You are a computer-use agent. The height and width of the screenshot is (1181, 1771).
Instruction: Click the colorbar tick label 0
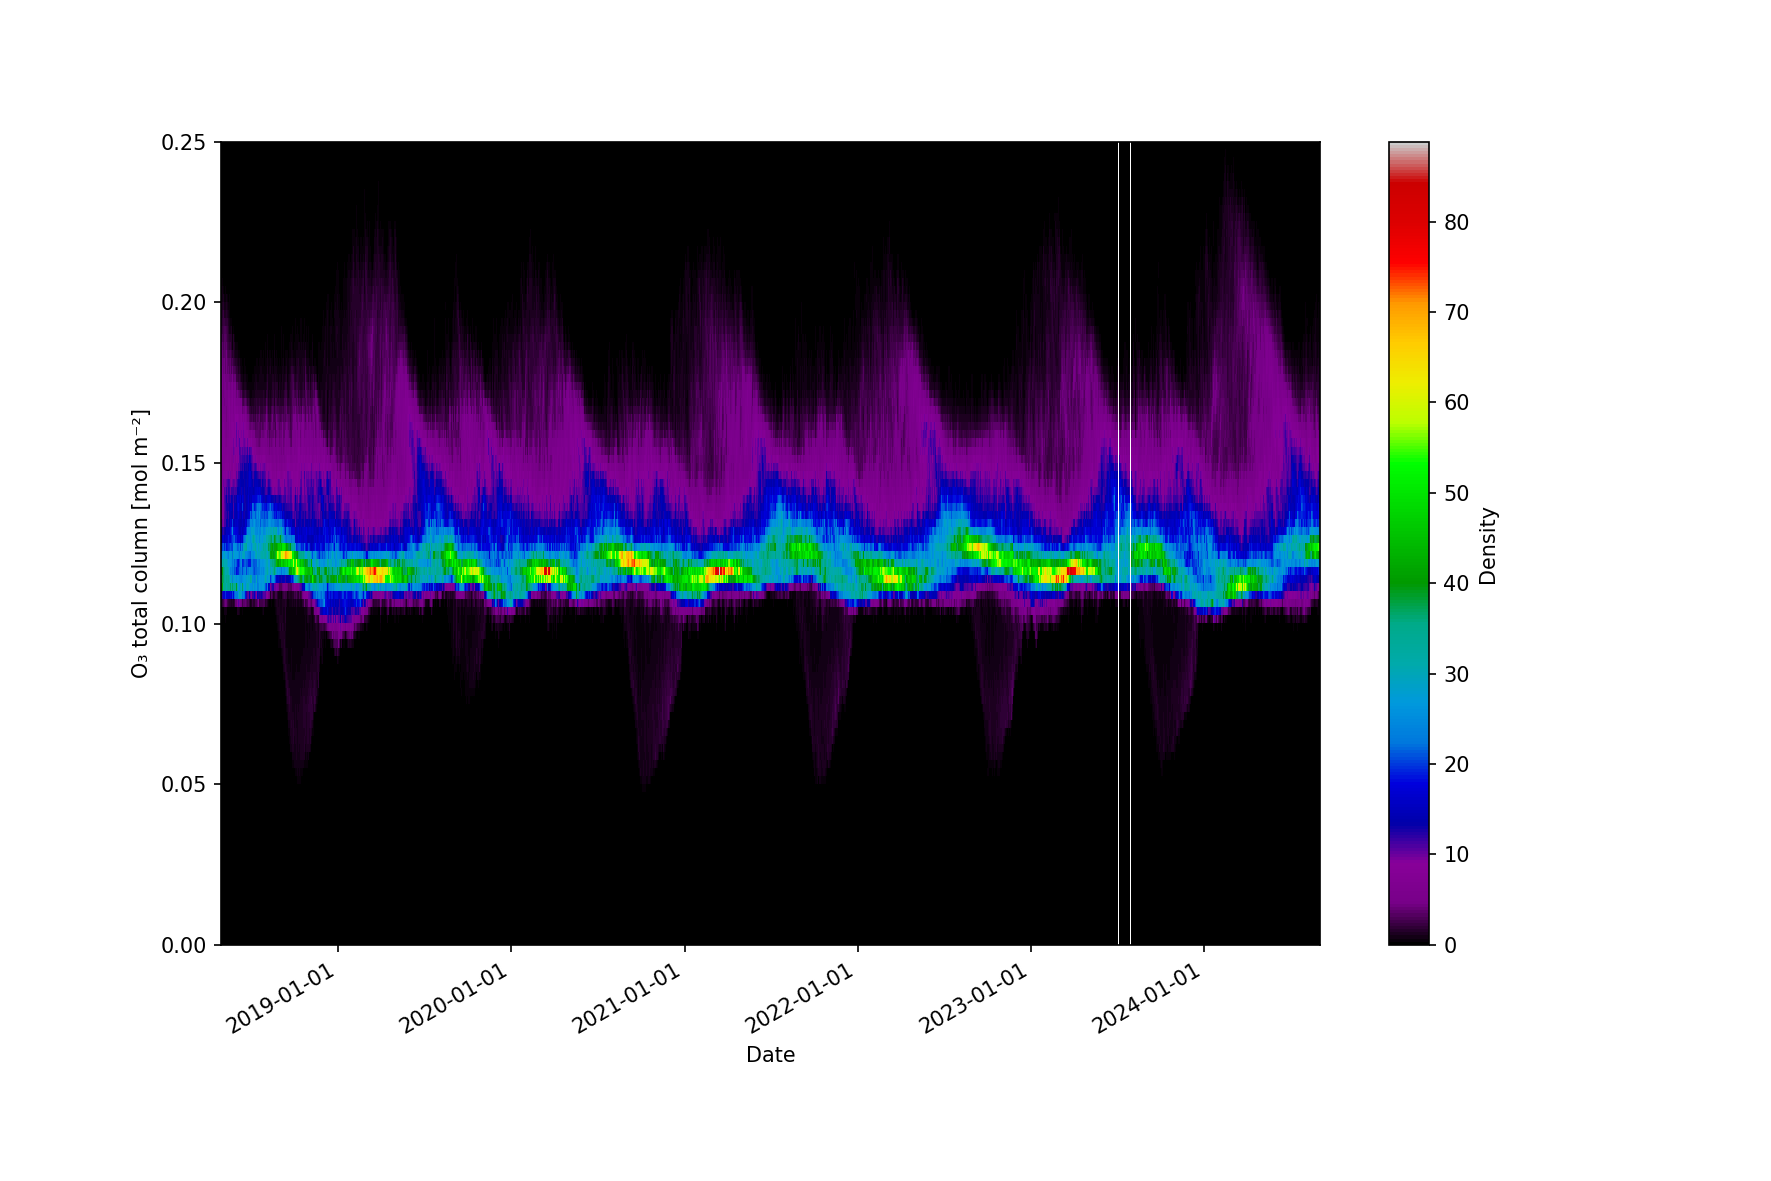pyautogui.click(x=1450, y=945)
